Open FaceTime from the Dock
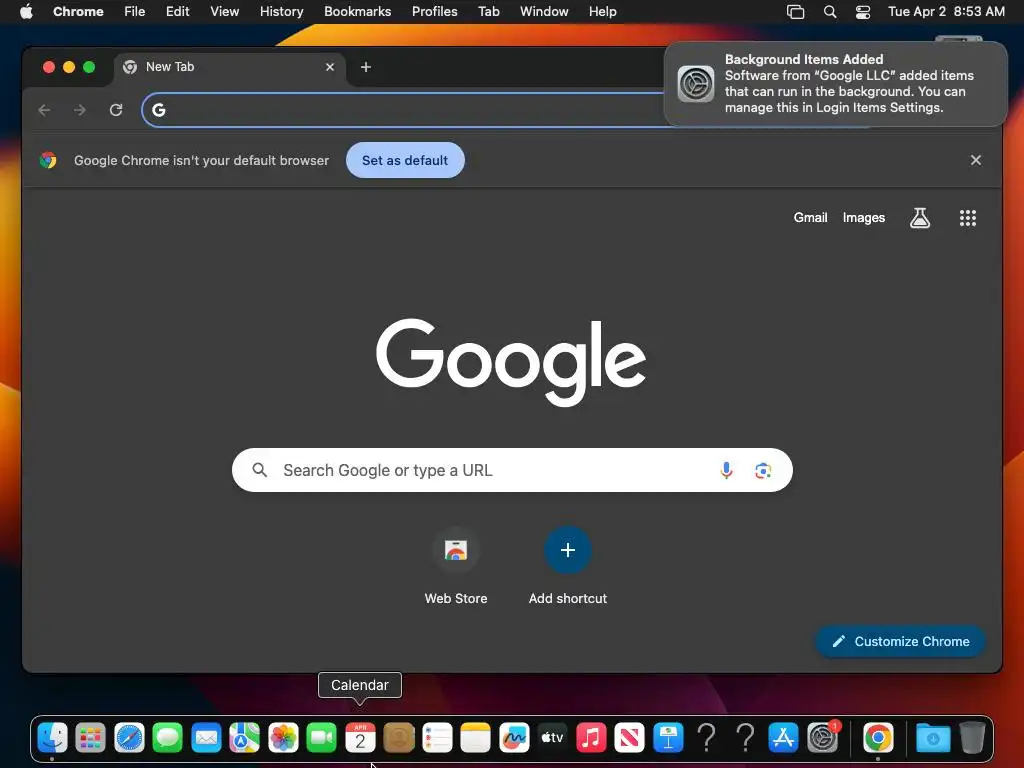The height and width of the screenshot is (768, 1024). [x=321, y=738]
